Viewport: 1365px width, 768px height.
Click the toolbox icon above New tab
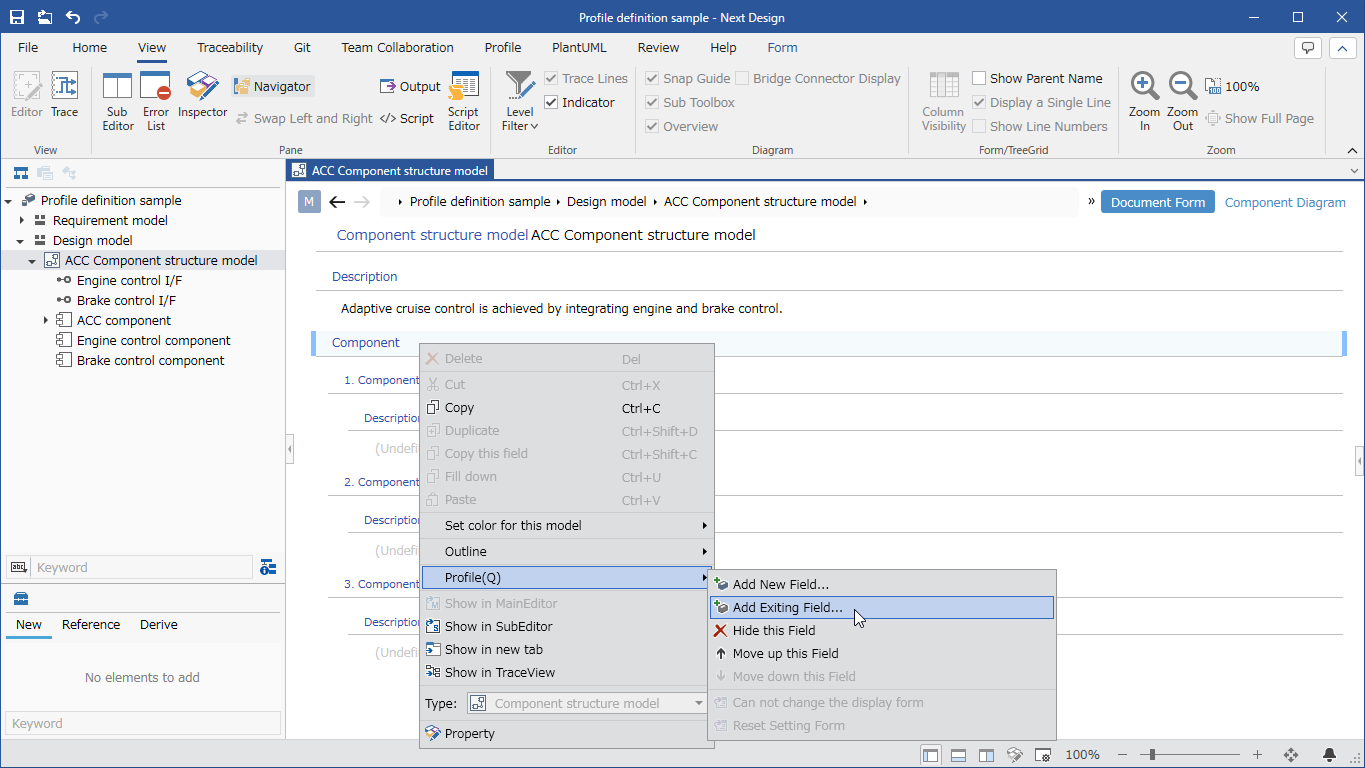pyautogui.click(x=20, y=599)
